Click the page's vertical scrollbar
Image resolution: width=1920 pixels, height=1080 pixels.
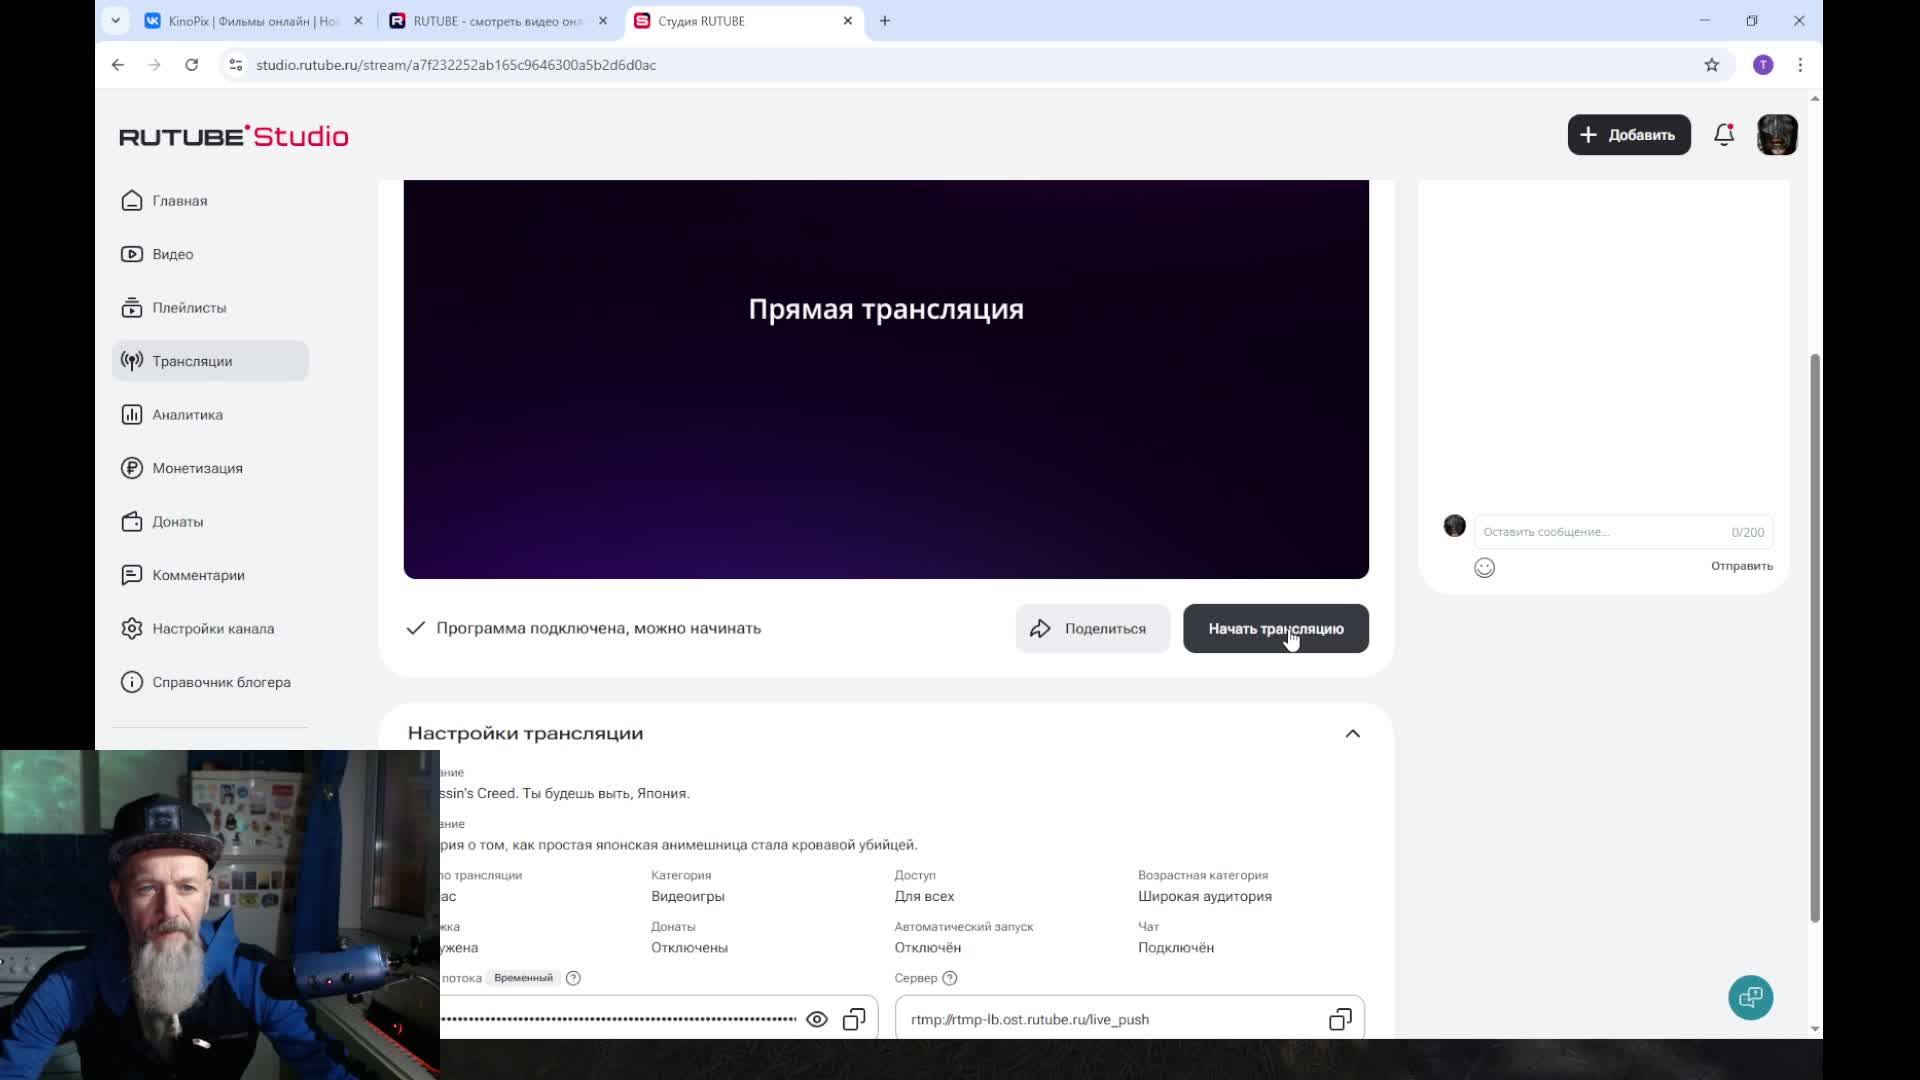point(1815,640)
